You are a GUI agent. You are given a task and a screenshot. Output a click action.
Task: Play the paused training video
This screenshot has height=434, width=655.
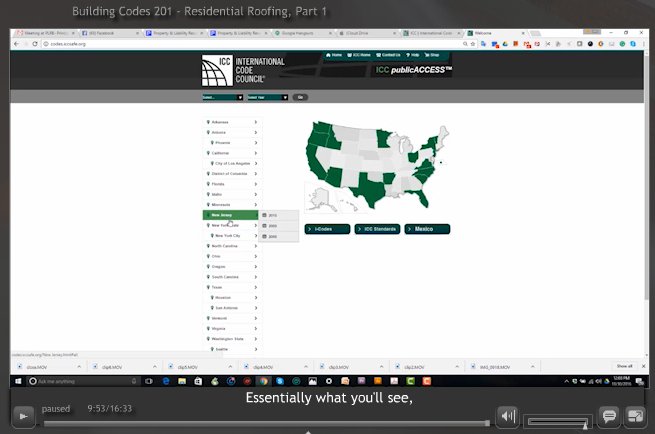point(23,416)
